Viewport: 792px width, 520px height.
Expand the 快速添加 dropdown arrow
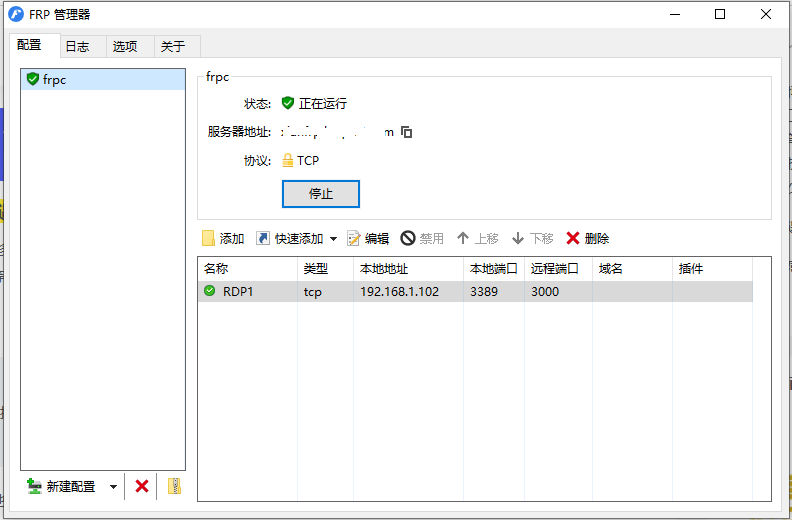[x=333, y=239]
